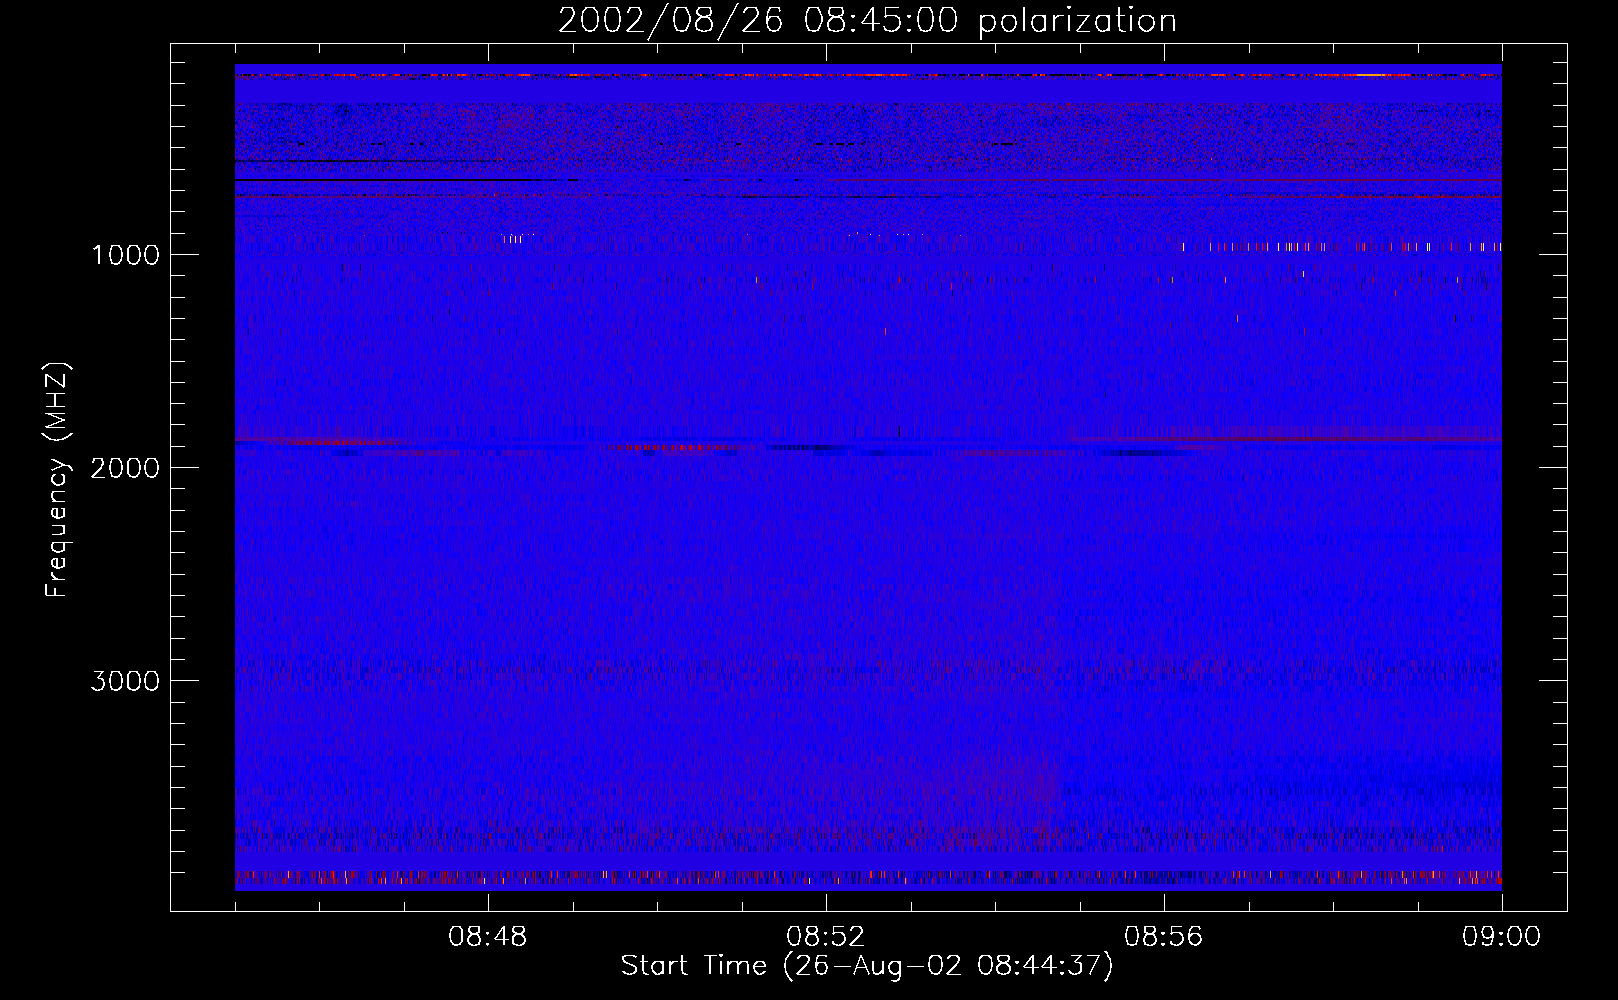Viewport: 1618px width, 1000px height.
Task: Click the 09:00 time tick label
Action: (1502, 937)
